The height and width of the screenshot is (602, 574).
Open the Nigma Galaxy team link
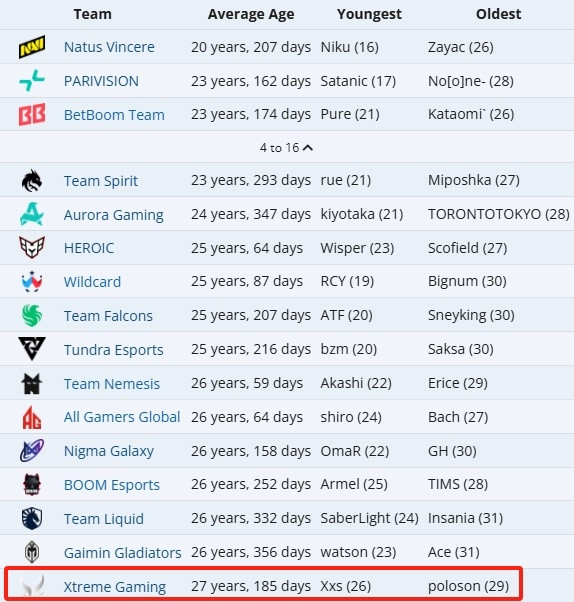coord(109,451)
